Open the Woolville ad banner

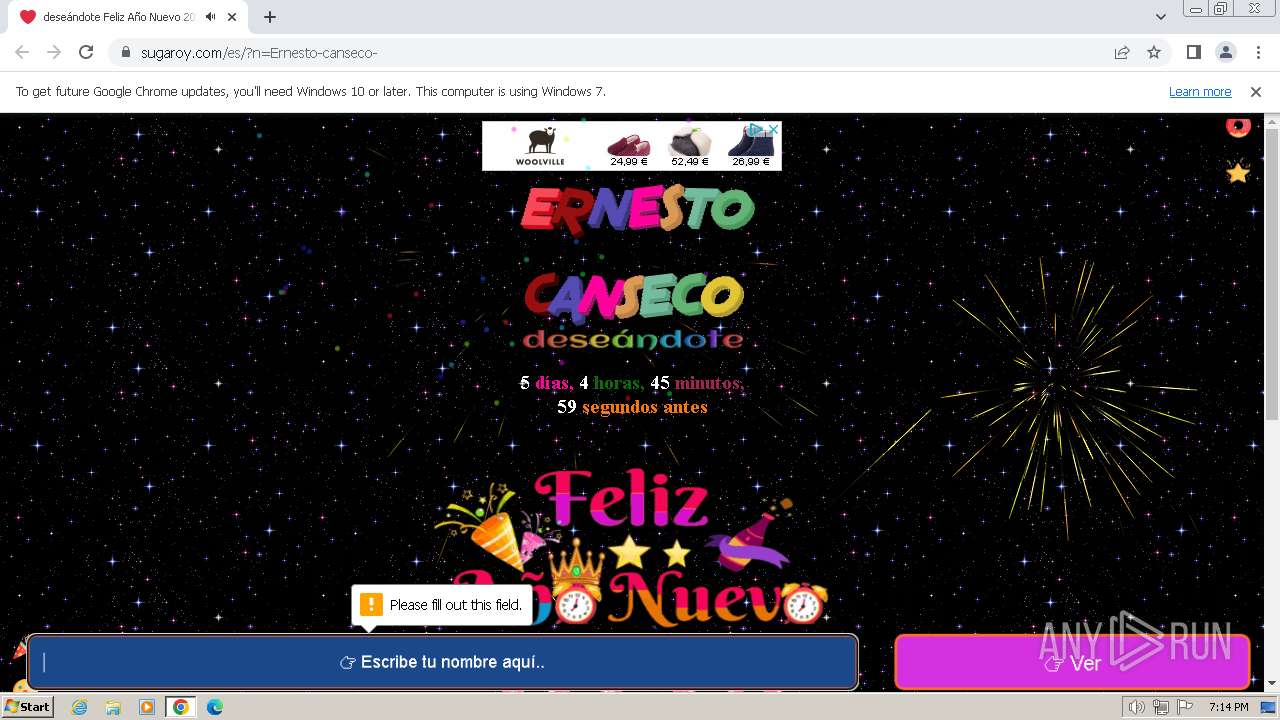(x=632, y=146)
